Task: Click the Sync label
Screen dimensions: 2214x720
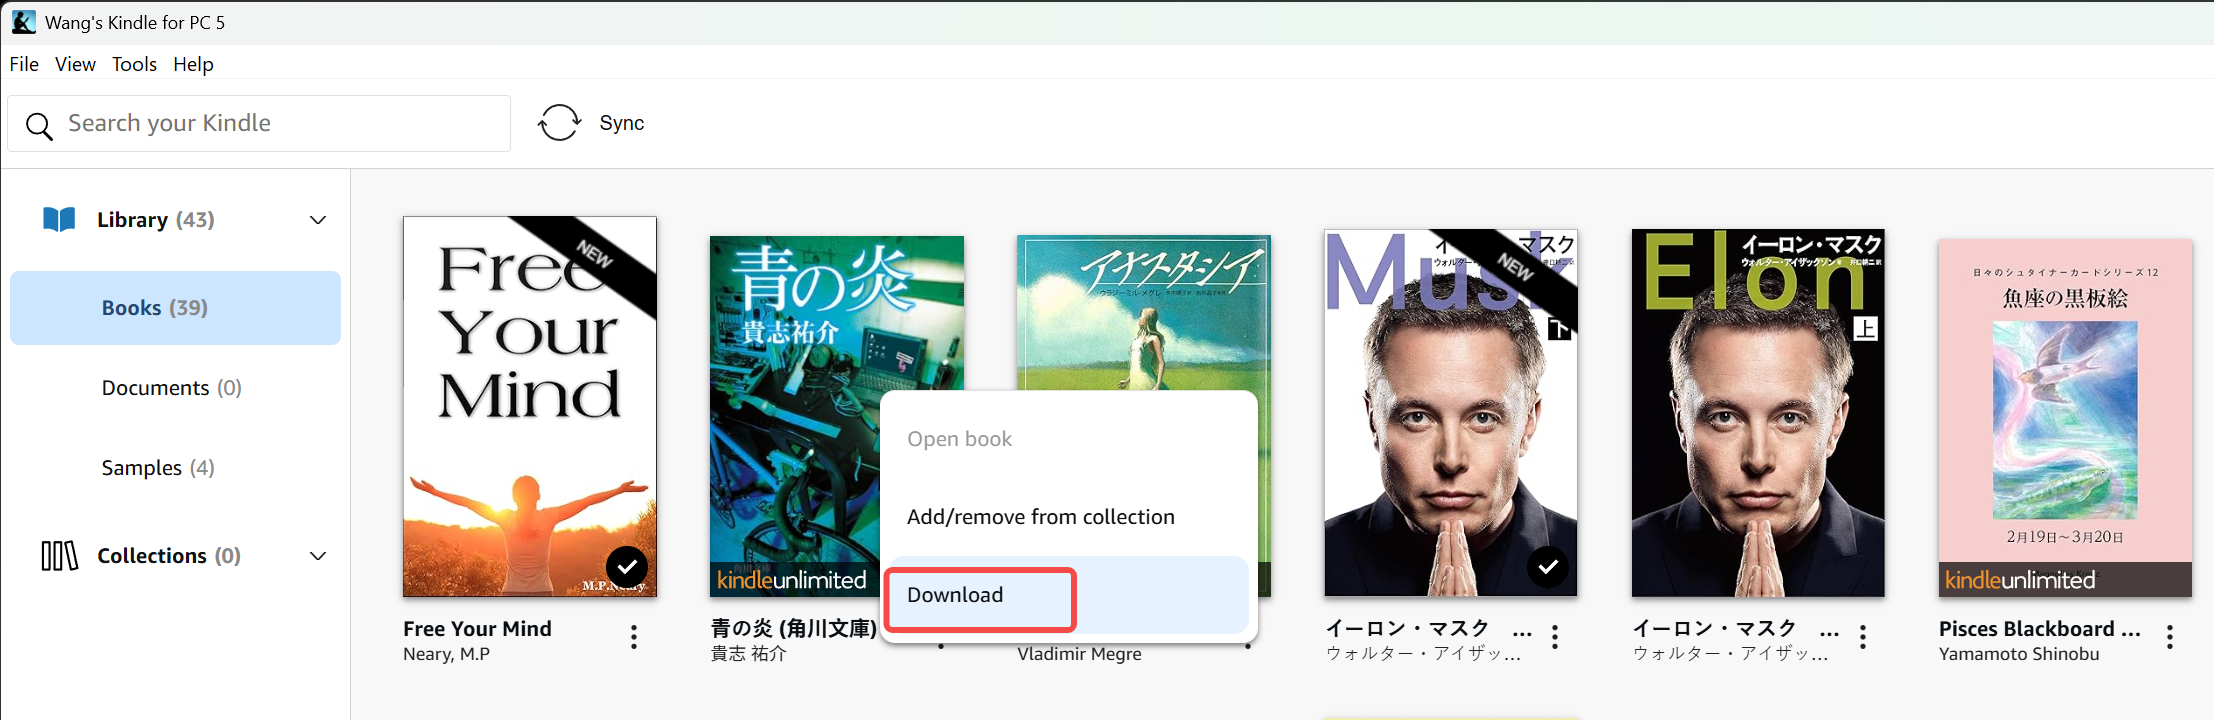Action: (622, 123)
